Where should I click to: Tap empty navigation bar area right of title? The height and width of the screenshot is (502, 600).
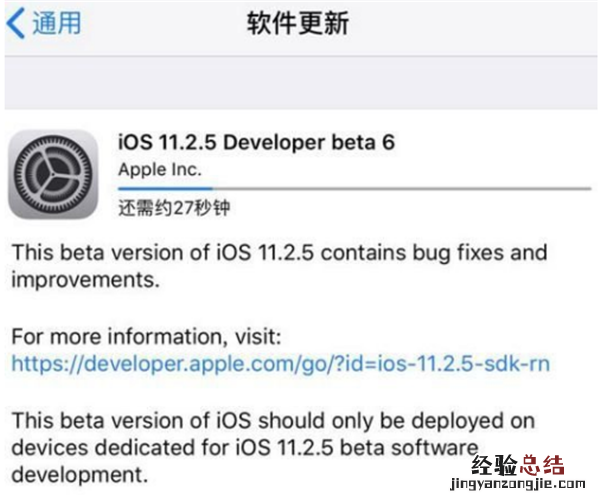[x=480, y=24]
